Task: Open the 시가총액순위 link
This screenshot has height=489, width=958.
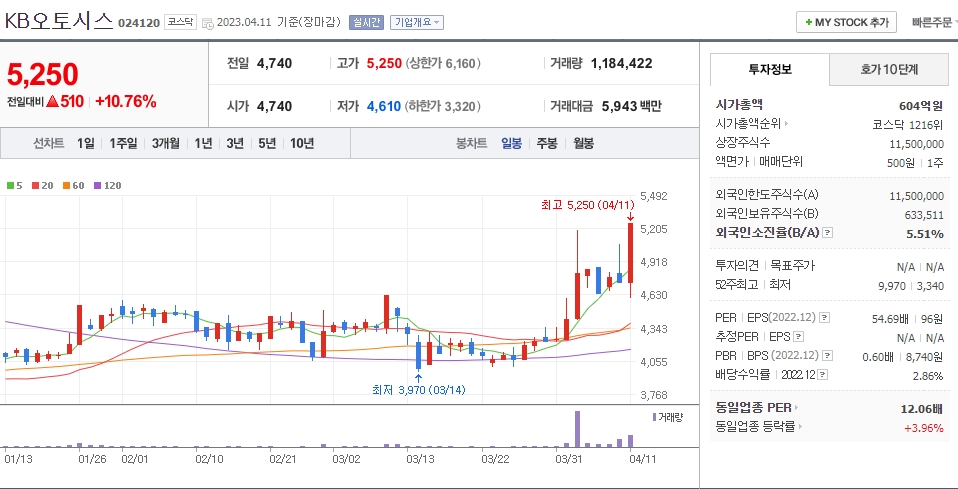Action: point(748,124)
